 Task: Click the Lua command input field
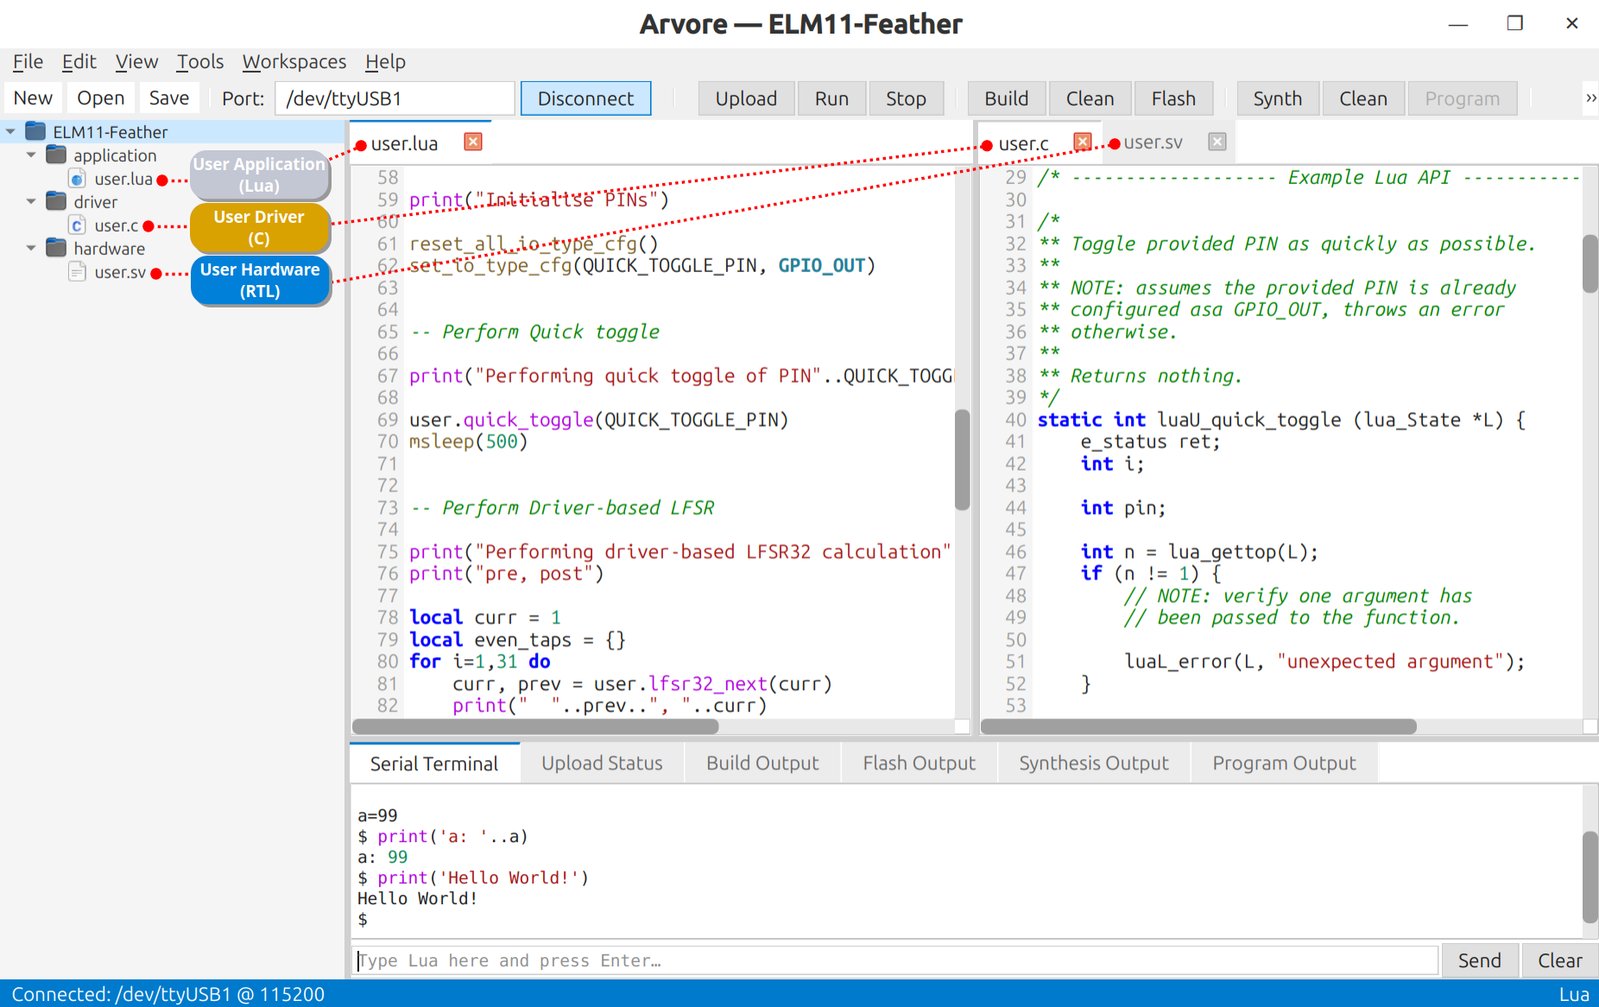pos(895,960)
